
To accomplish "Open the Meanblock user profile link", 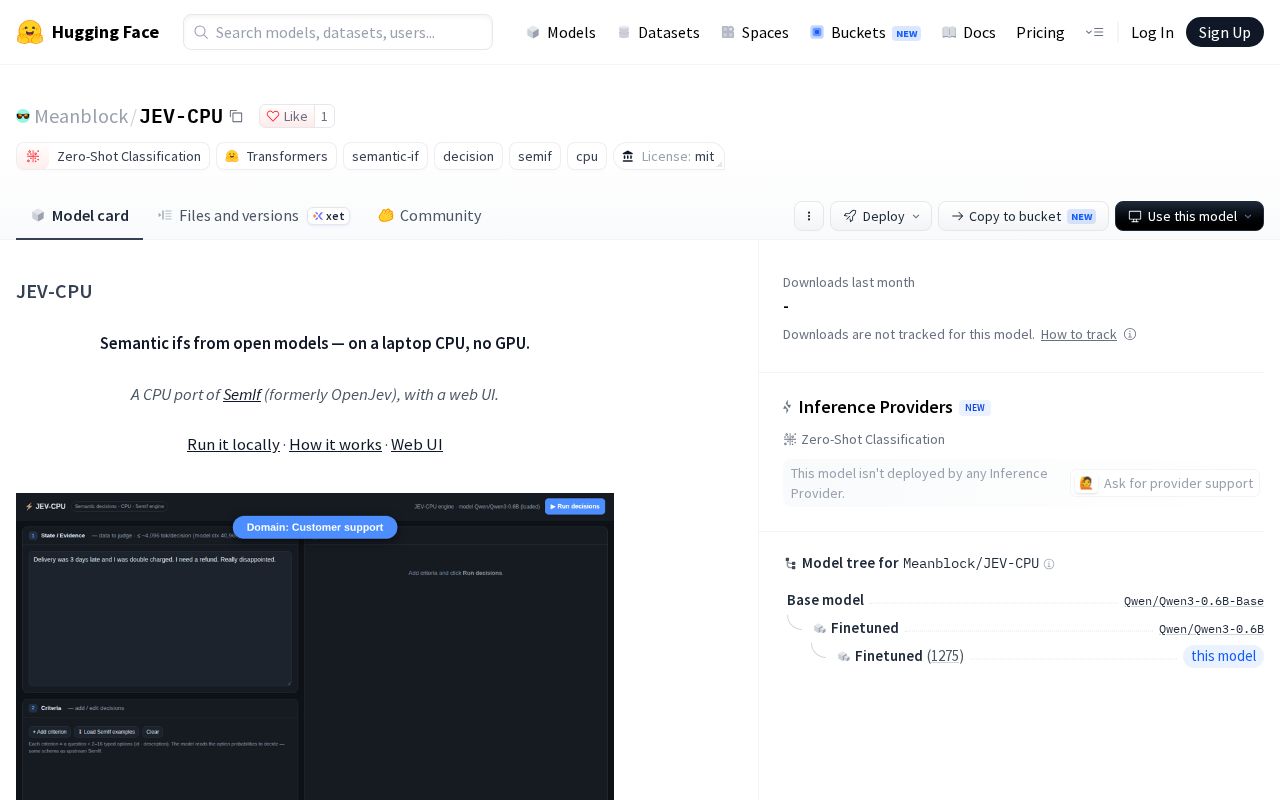I will coord(81,116).
